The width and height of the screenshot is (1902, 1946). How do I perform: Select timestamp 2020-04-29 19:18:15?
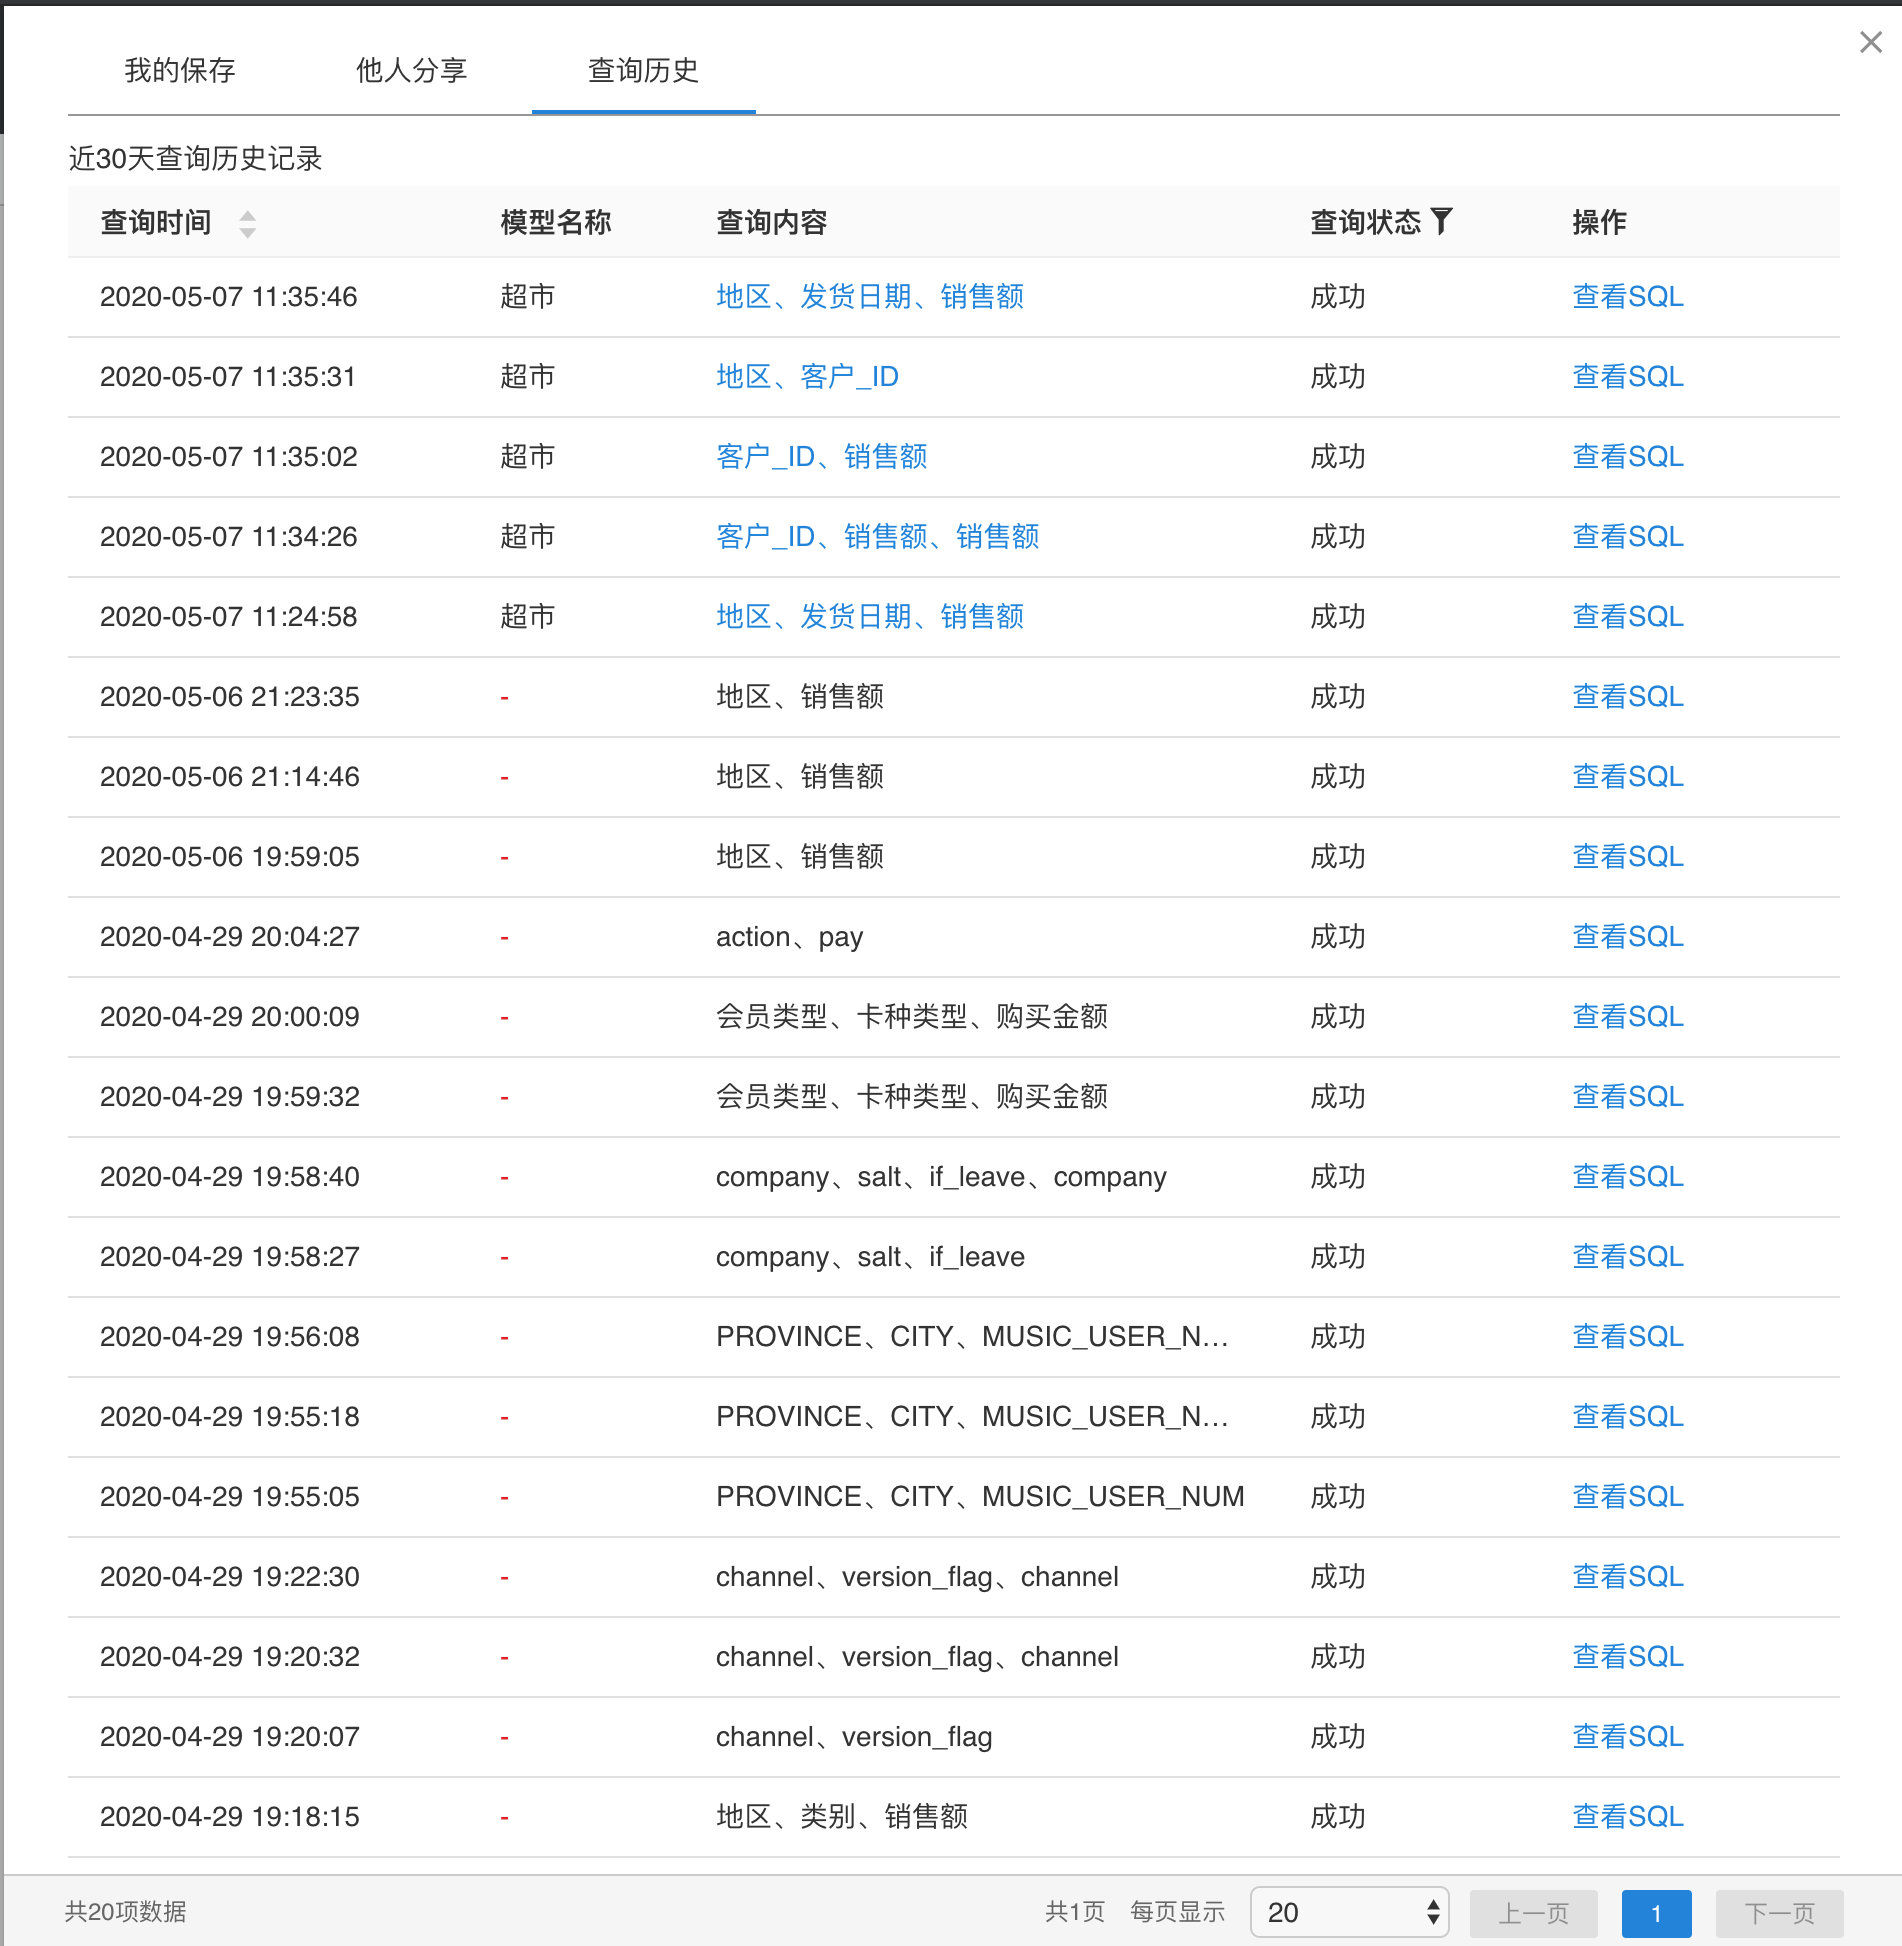(230, 1817)
